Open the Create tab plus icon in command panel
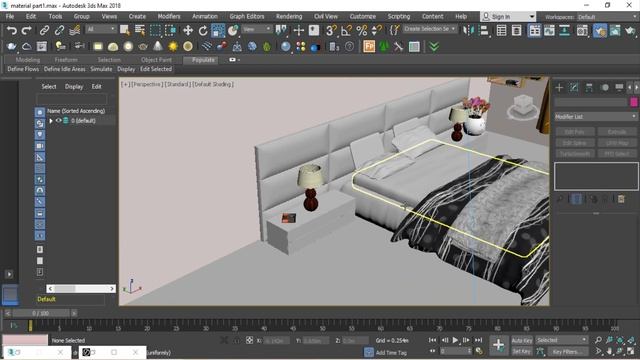 coord(559,87)
